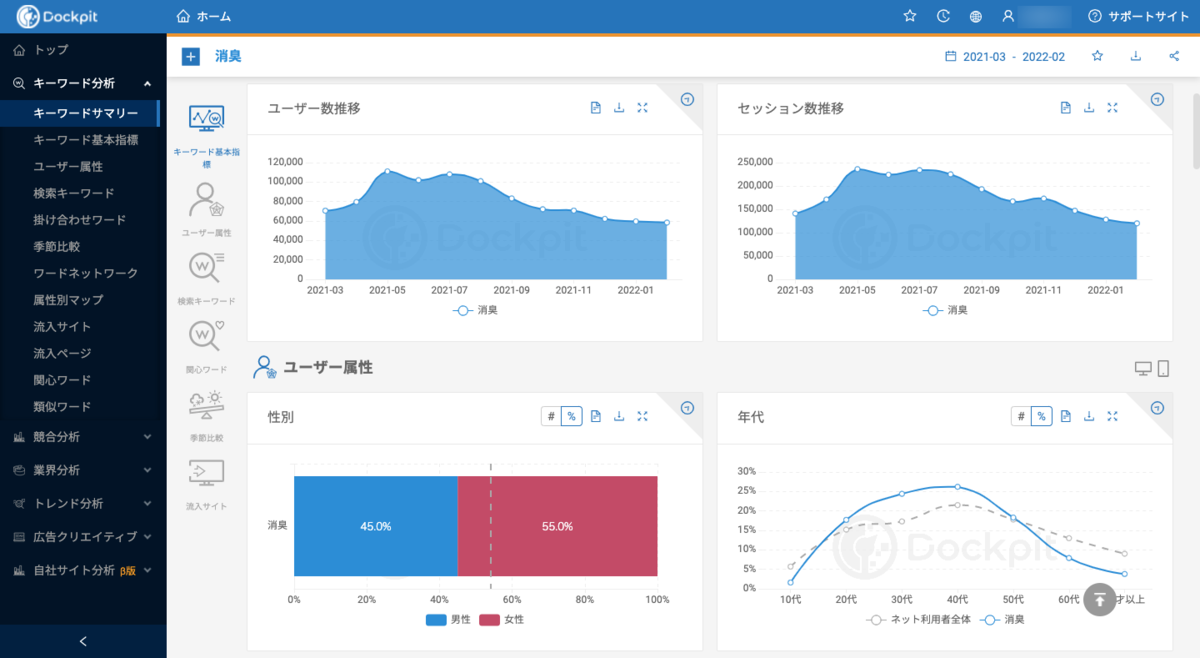Image resolution: width=1200 pixels, height=658 pixels.
Task: Download the セッション数推移 chart
Action: [x=1089, y=108]
